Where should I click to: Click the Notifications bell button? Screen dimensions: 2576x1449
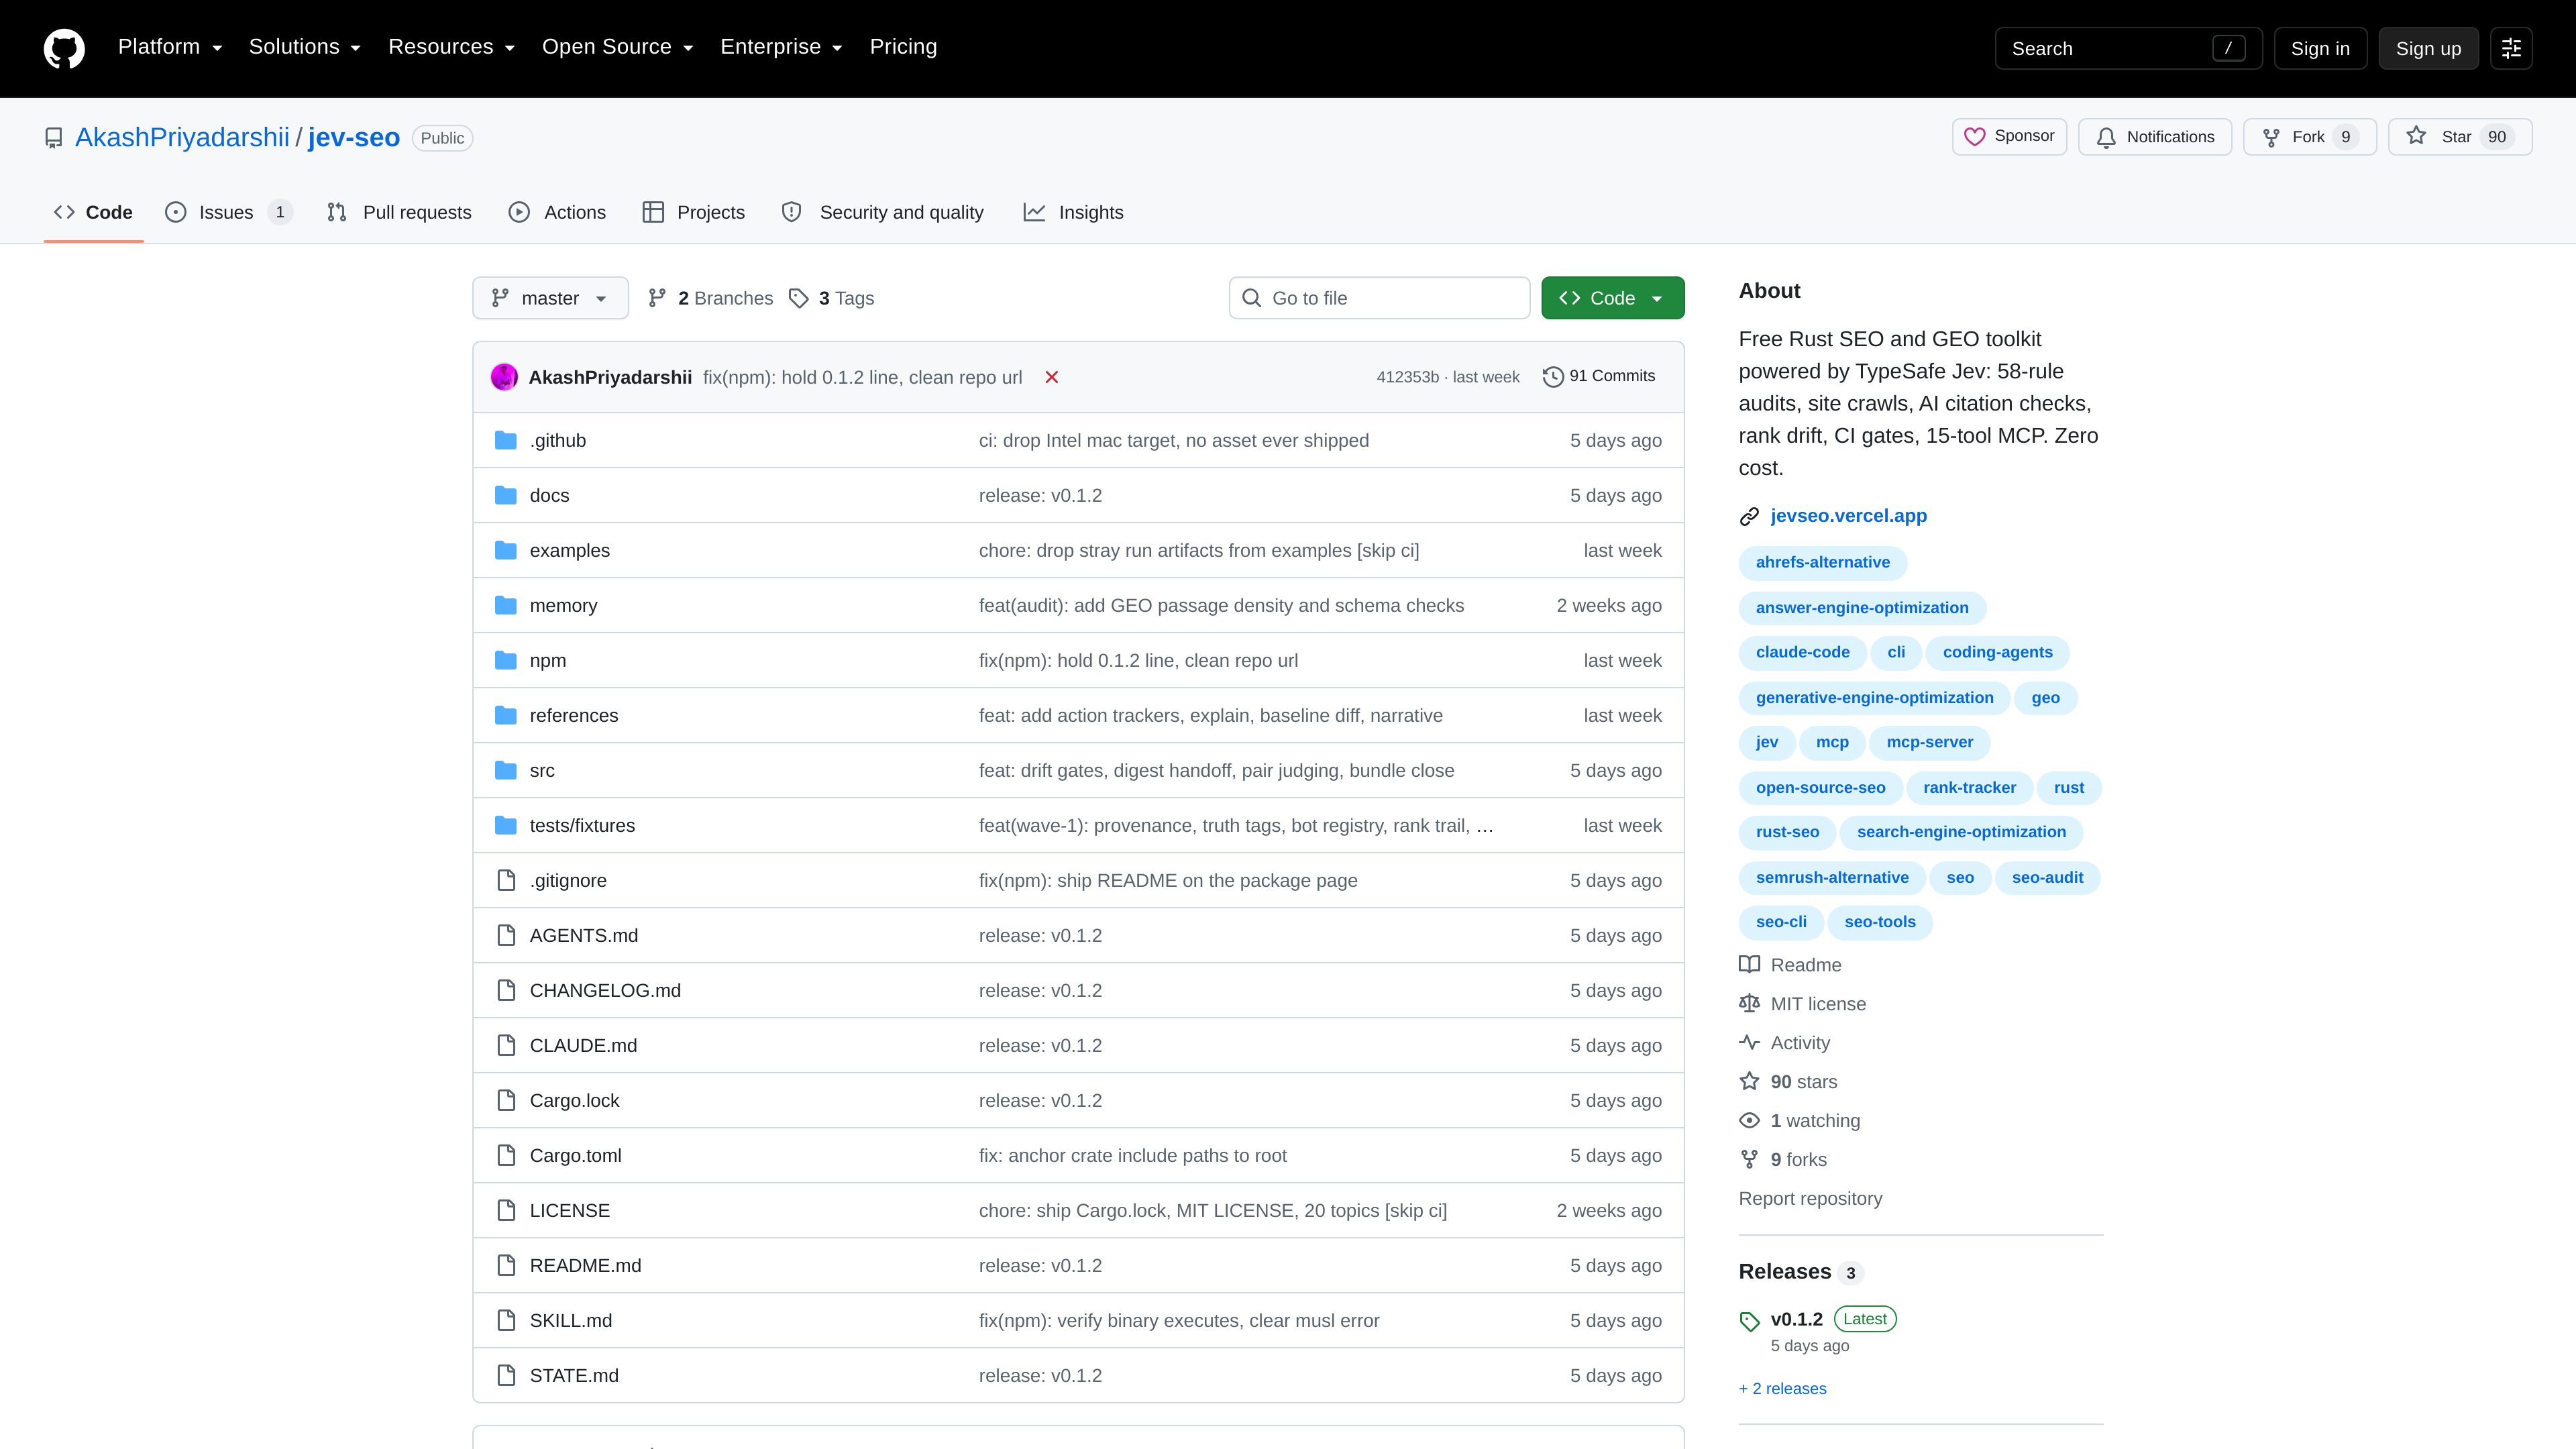[x=2155, y=137]
